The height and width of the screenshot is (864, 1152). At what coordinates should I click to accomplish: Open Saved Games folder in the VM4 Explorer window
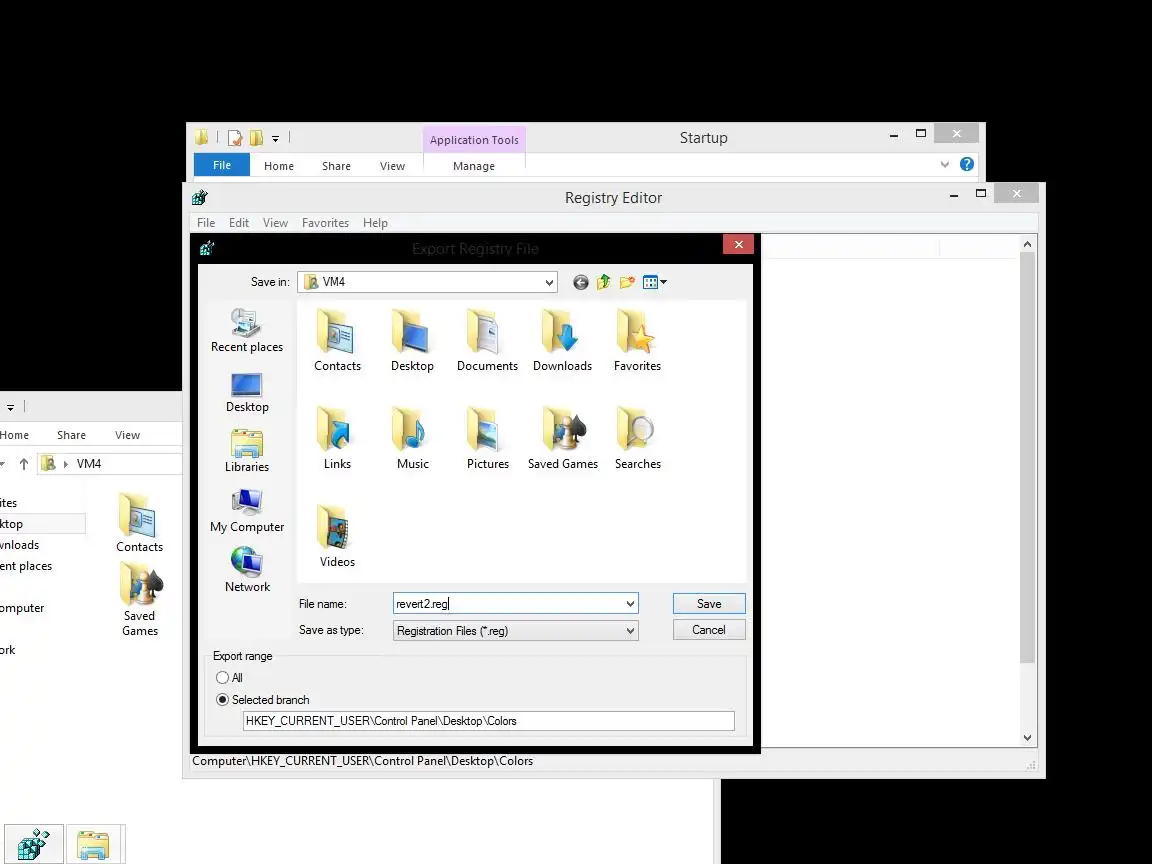tap(140, 600)
